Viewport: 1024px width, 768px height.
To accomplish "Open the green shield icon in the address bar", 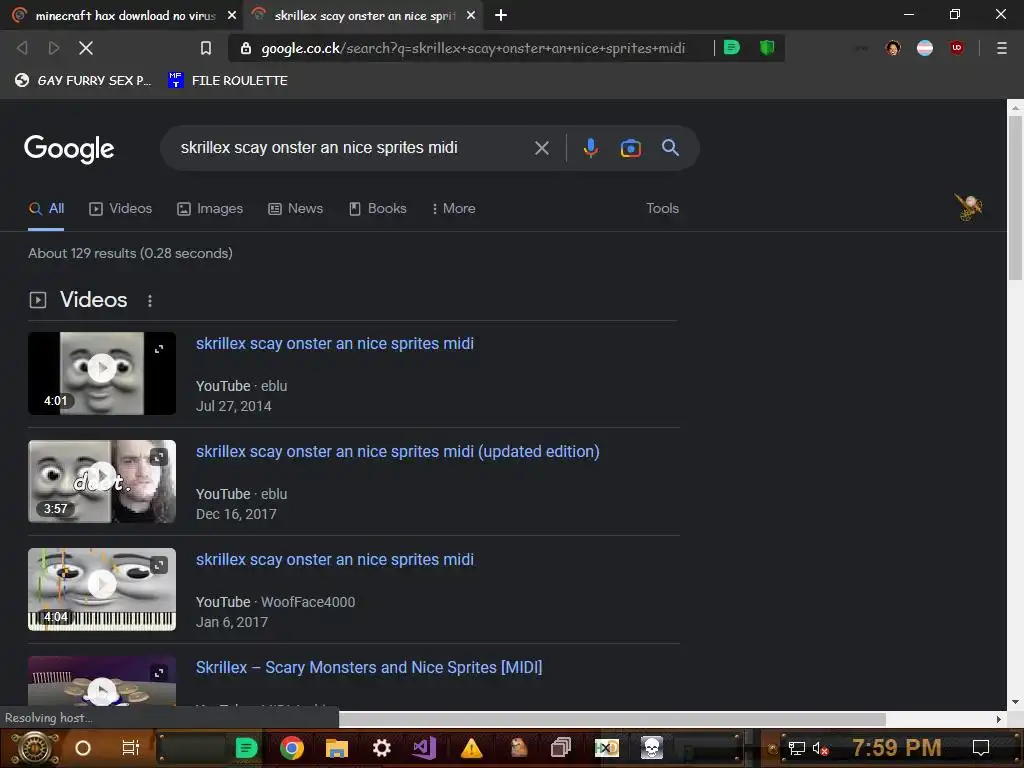I will click(x=767, y=47).
